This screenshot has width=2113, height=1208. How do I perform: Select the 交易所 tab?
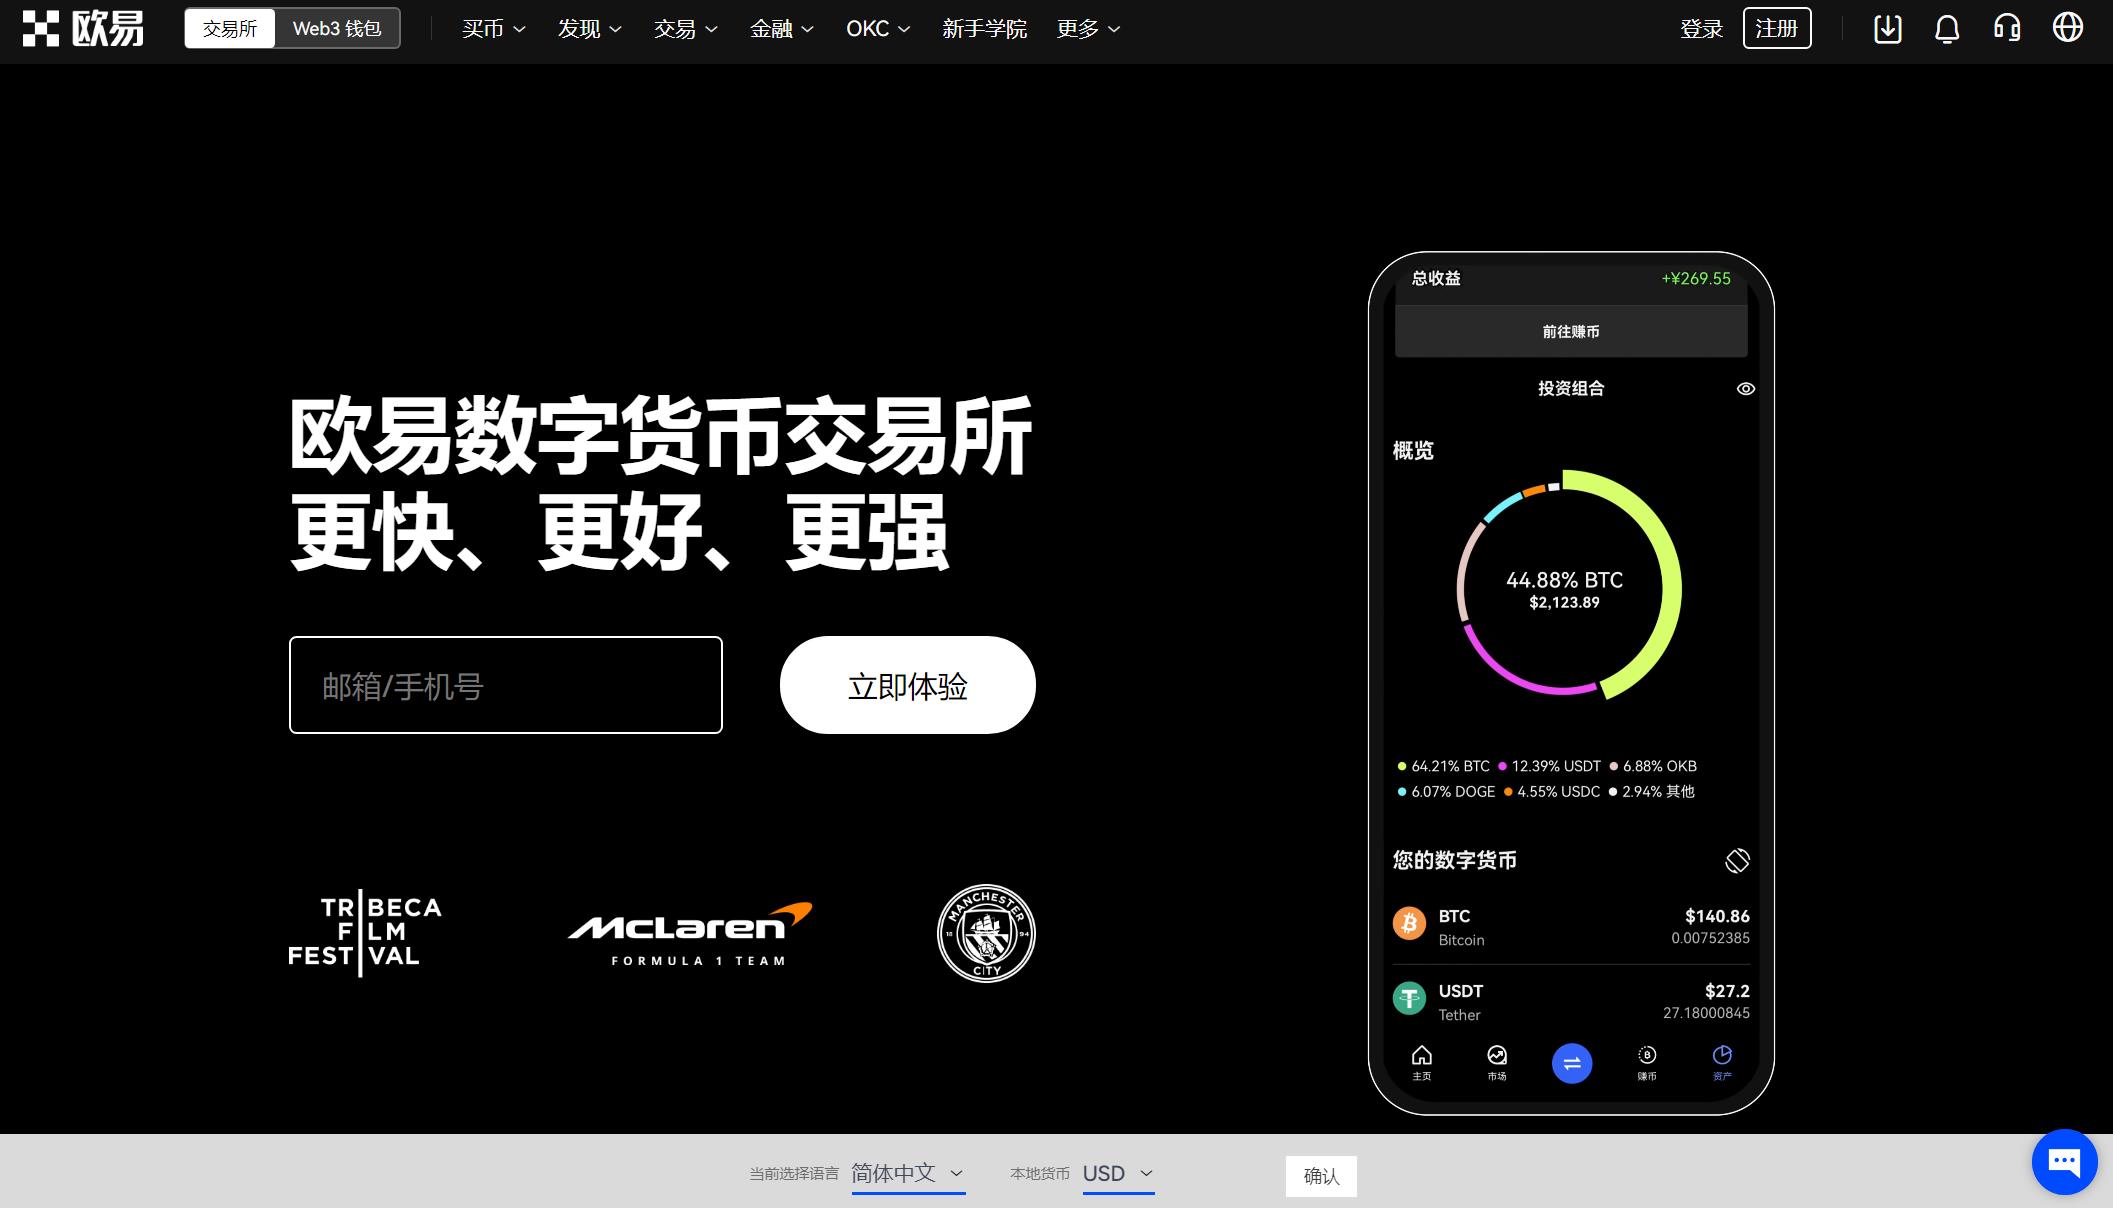[231, 28]
